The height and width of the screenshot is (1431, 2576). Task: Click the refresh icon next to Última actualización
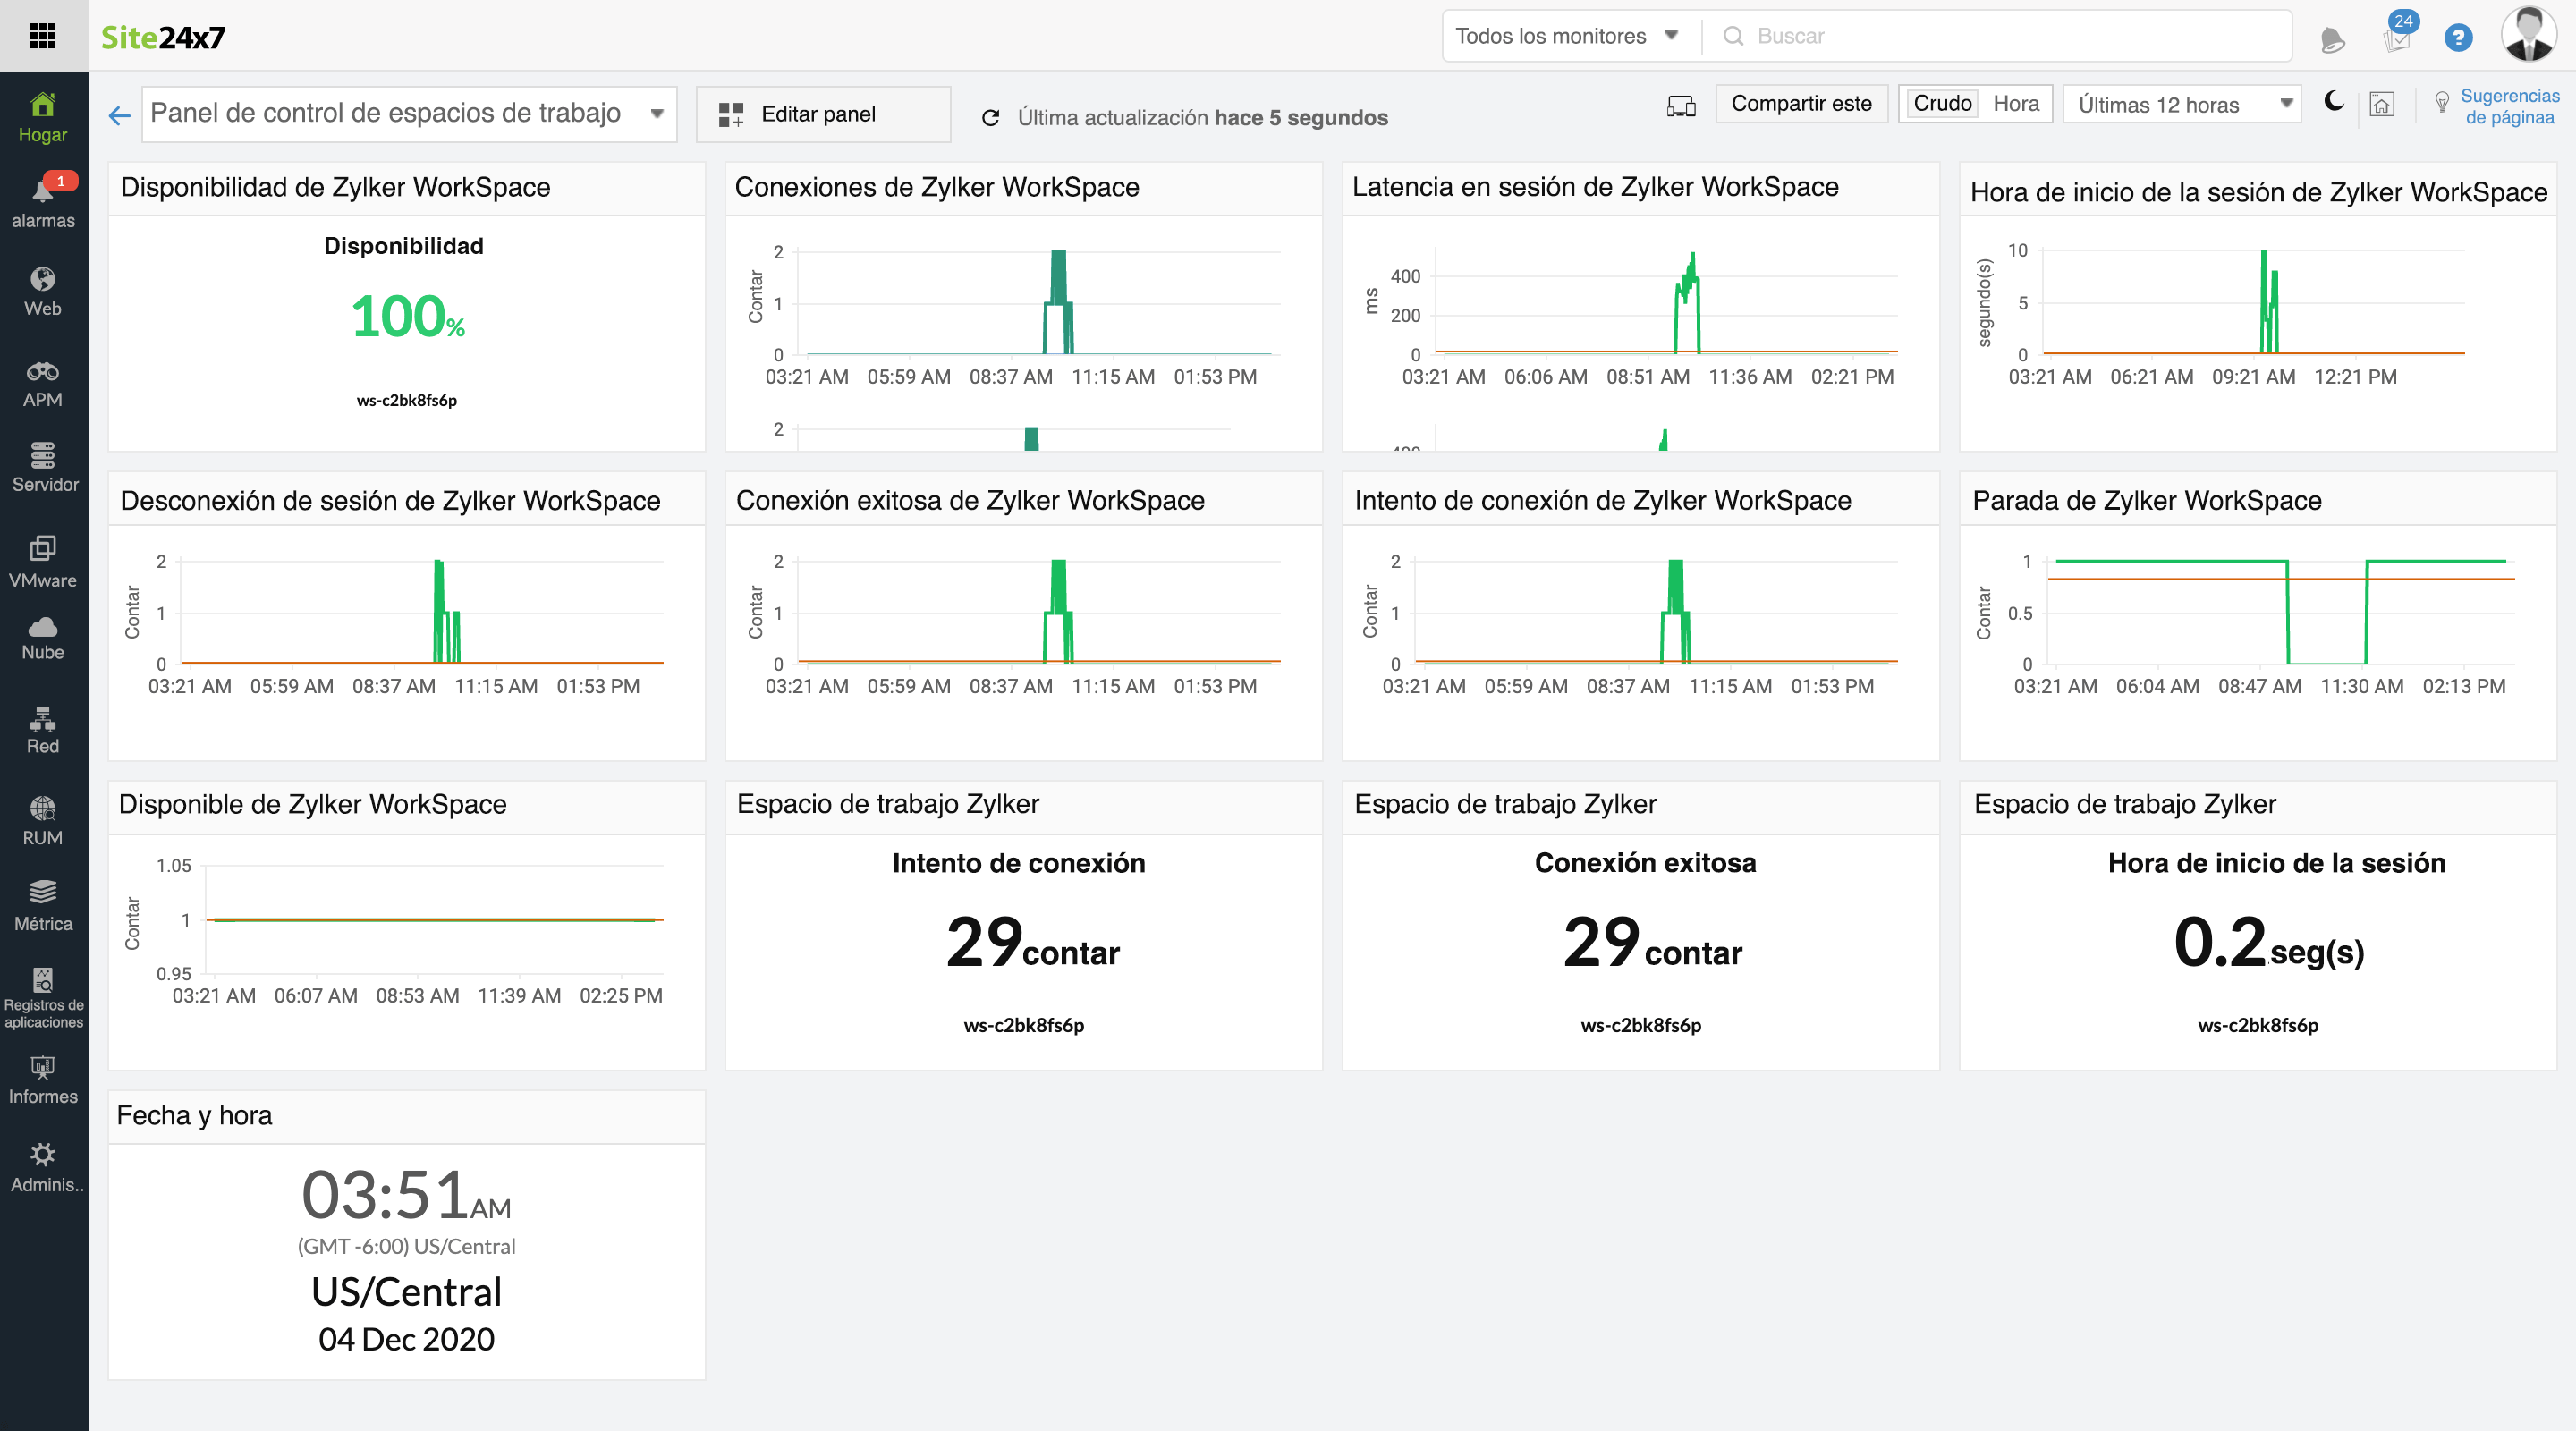pyautogui.click(x=990, y=116)
